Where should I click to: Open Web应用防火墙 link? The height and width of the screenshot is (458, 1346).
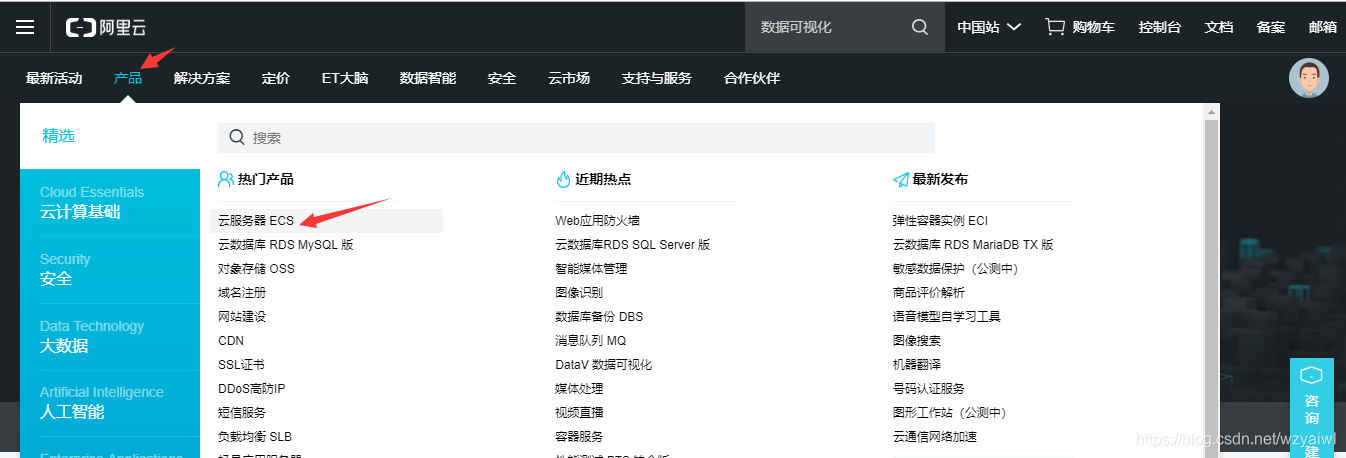pyautogui.click(x=597, y=221)
